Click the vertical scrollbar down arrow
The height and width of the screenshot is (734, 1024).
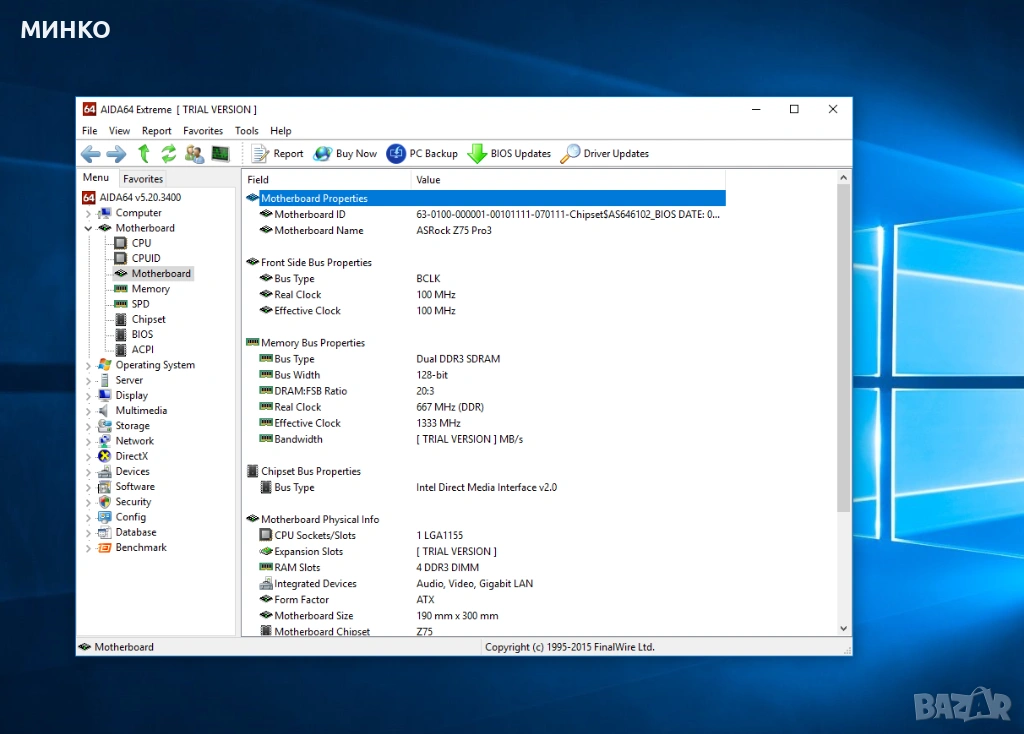coord(843,628)
